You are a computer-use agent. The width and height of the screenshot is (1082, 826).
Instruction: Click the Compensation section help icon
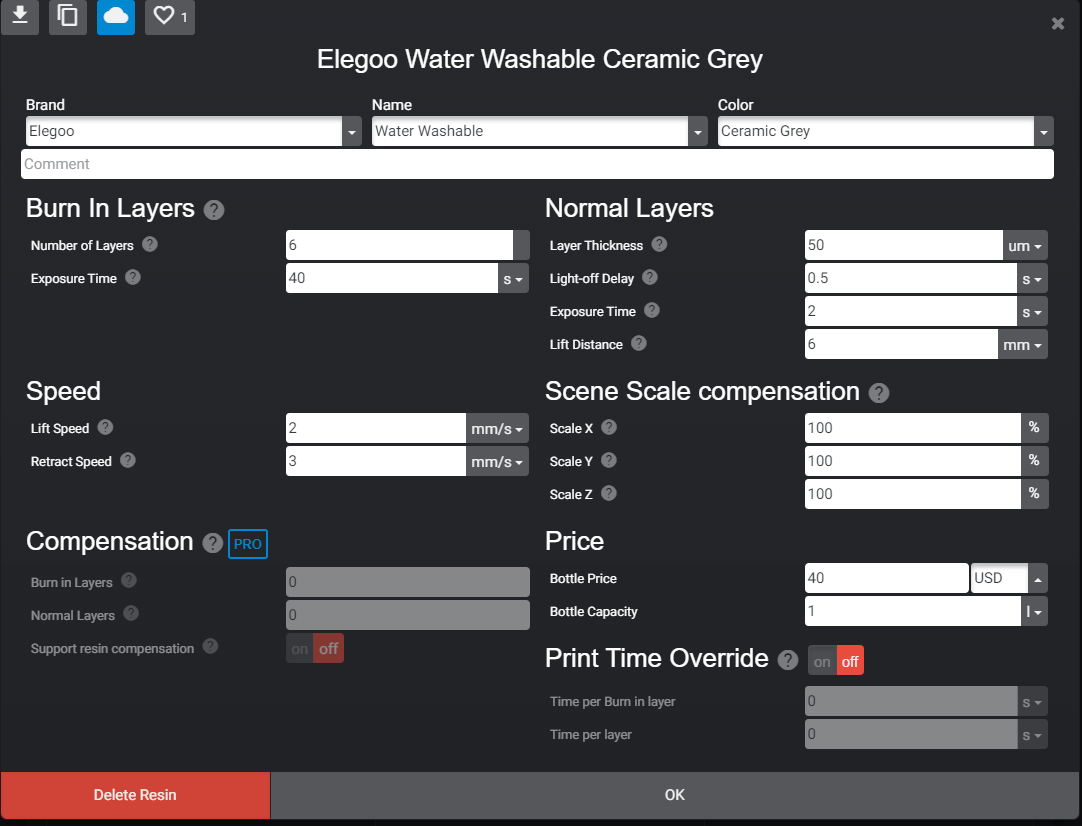click(212, 544)
